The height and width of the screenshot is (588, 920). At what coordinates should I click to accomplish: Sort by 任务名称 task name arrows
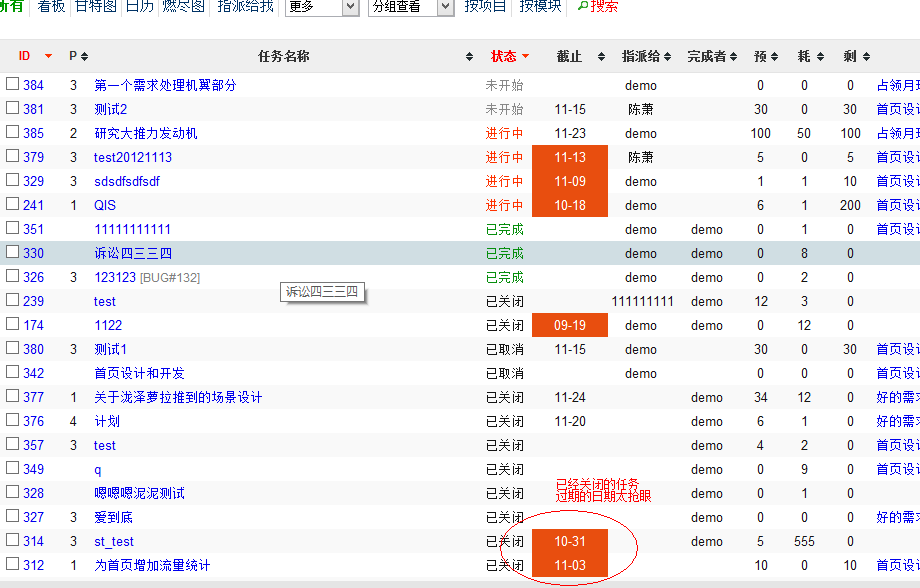469,57
